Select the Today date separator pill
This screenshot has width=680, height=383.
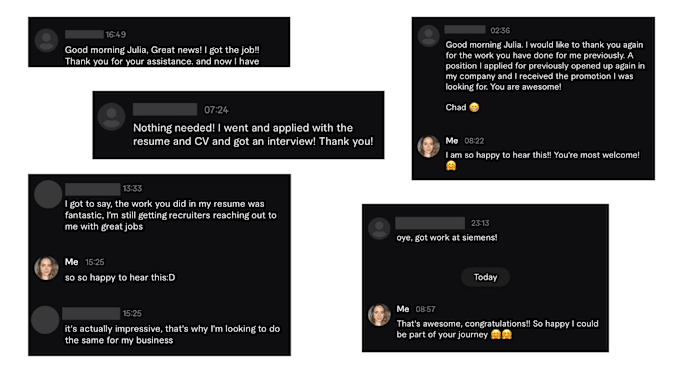click(x=485, y=277)
